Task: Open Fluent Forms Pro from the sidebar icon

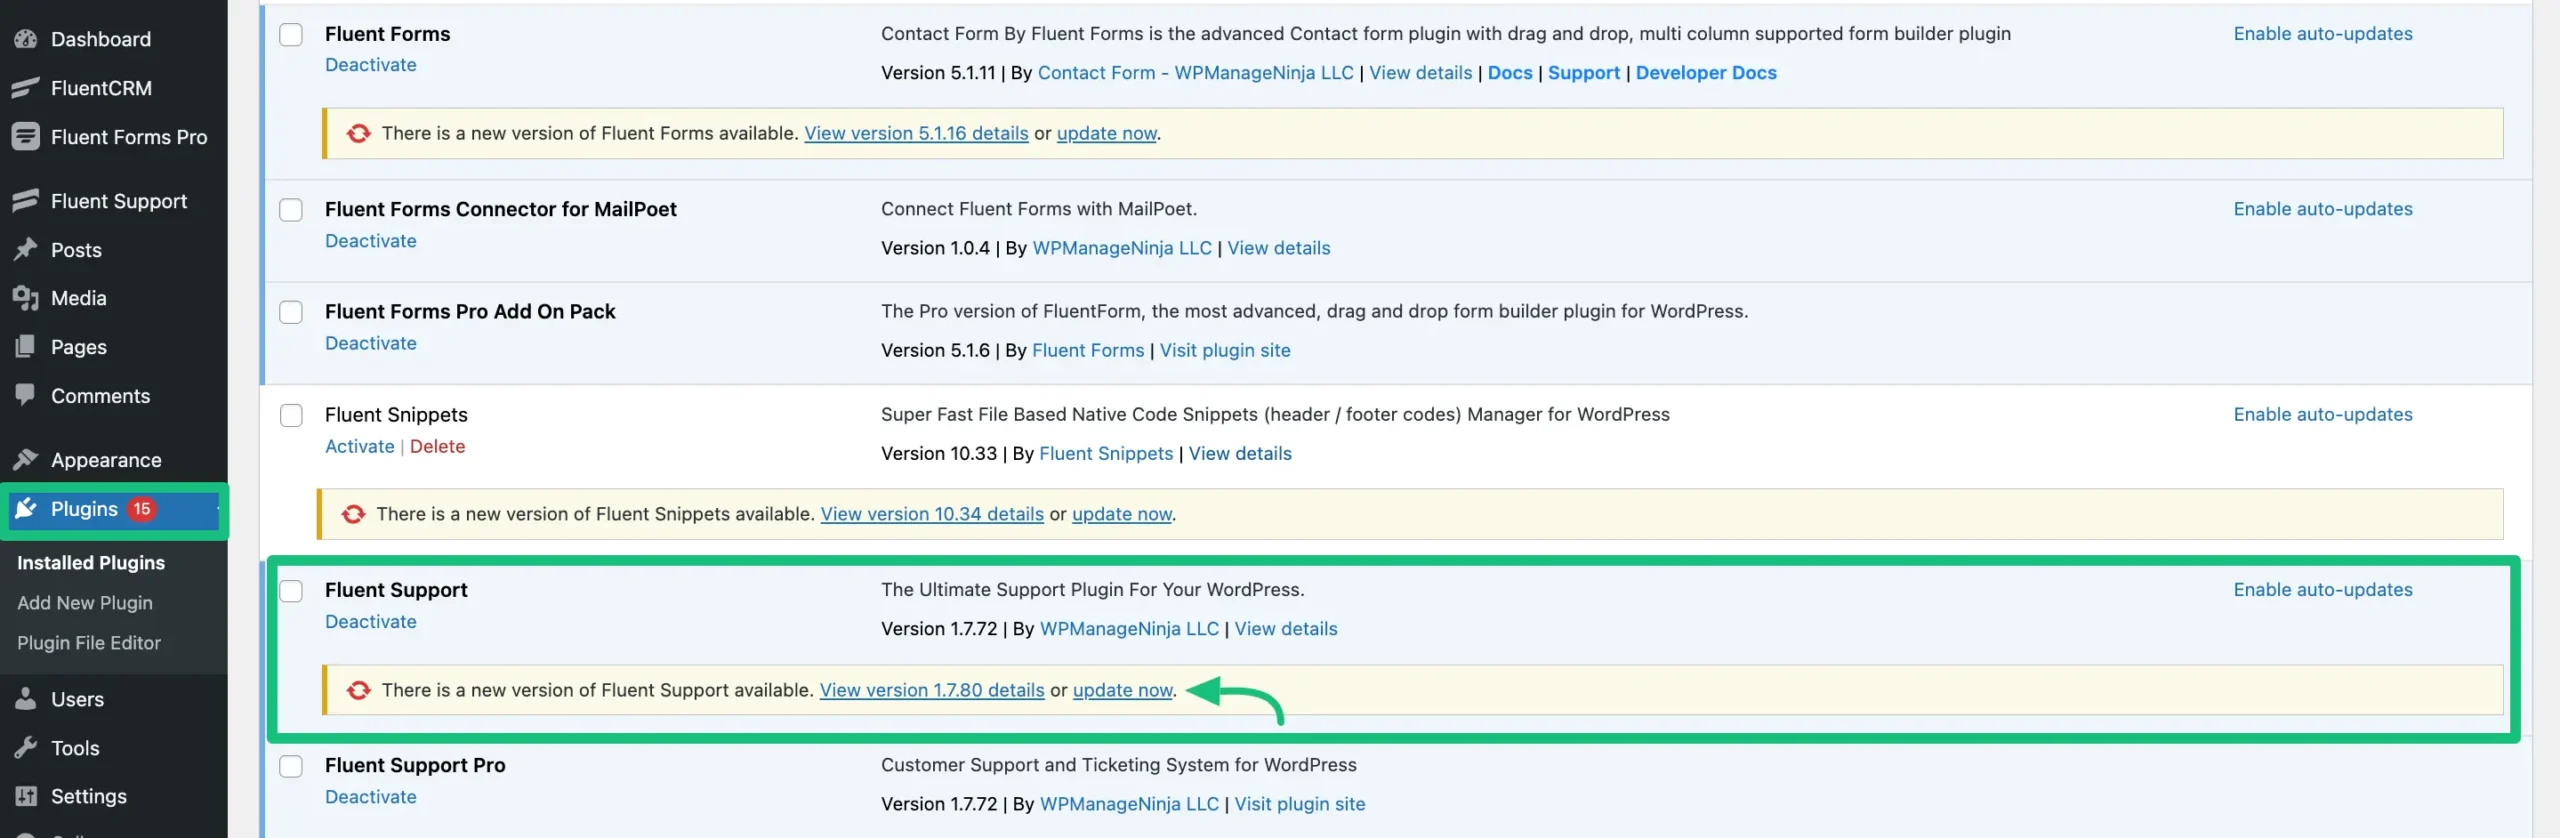Action: click(27, 137)
